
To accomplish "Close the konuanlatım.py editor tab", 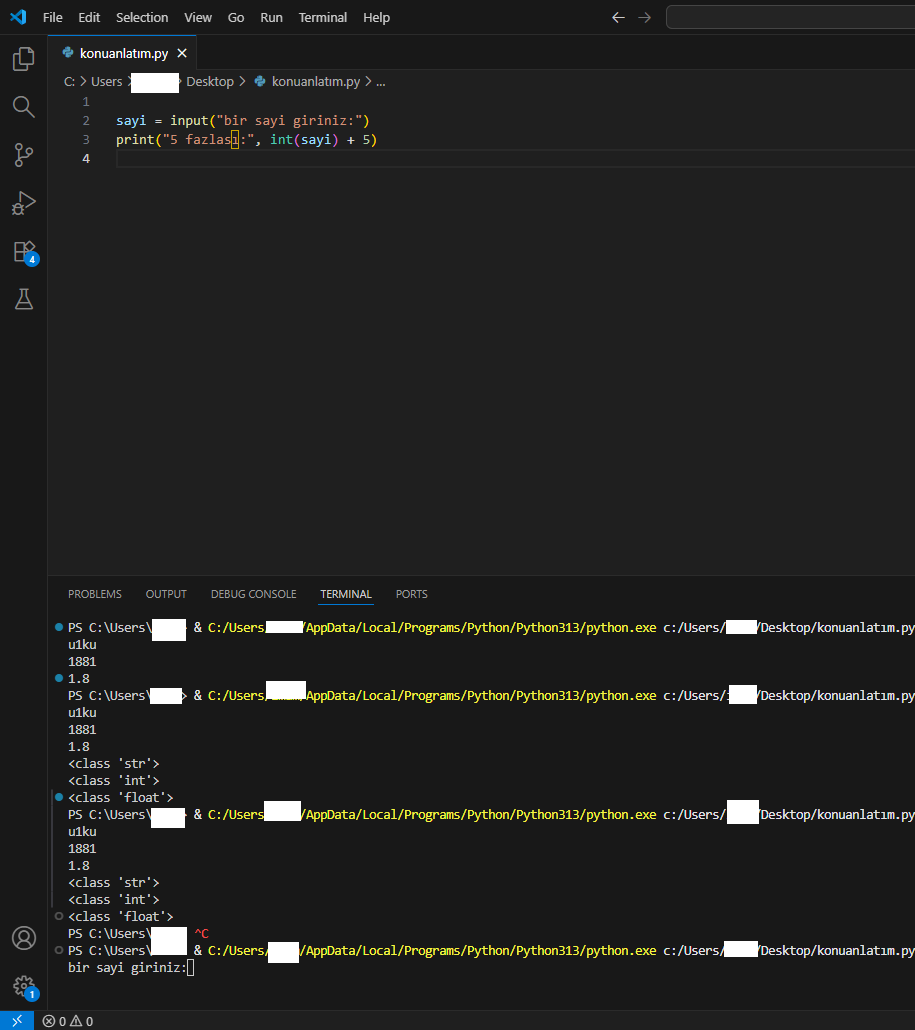I will 182,53.
